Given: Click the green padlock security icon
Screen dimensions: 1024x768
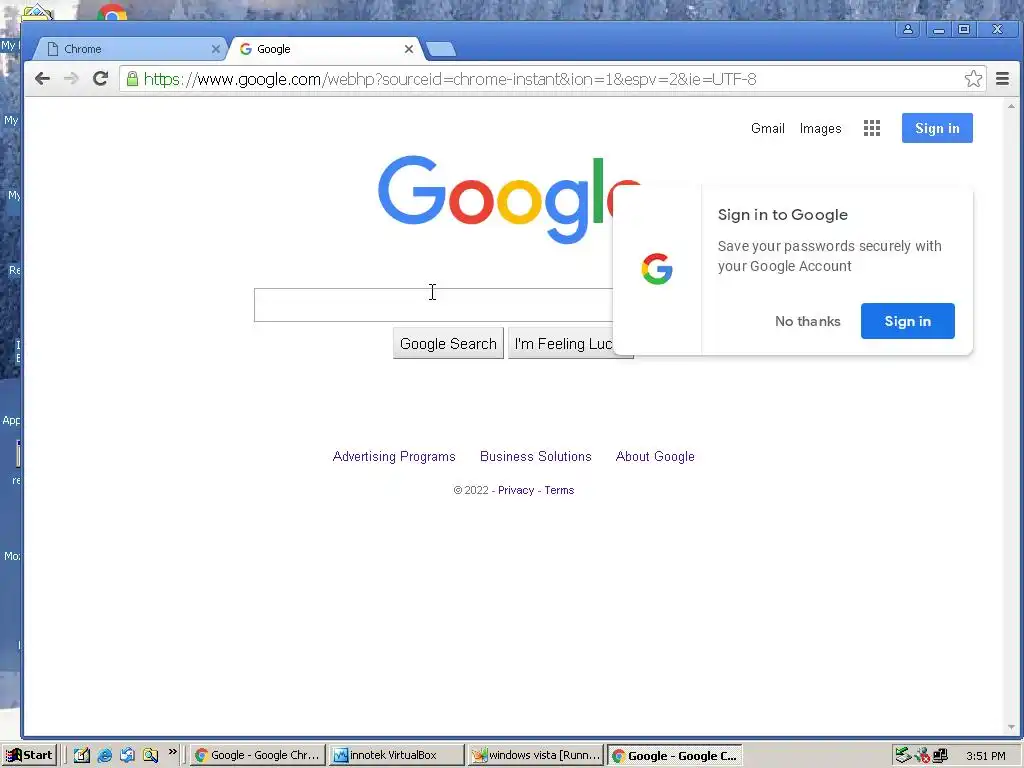Looking at the screenshot, I should tap(132, 79).
